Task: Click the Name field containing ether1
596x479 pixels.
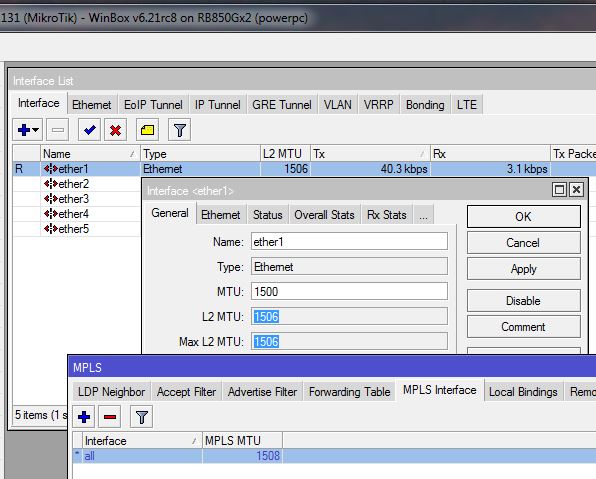Action: pyautogui.click(x=349, y=242)
